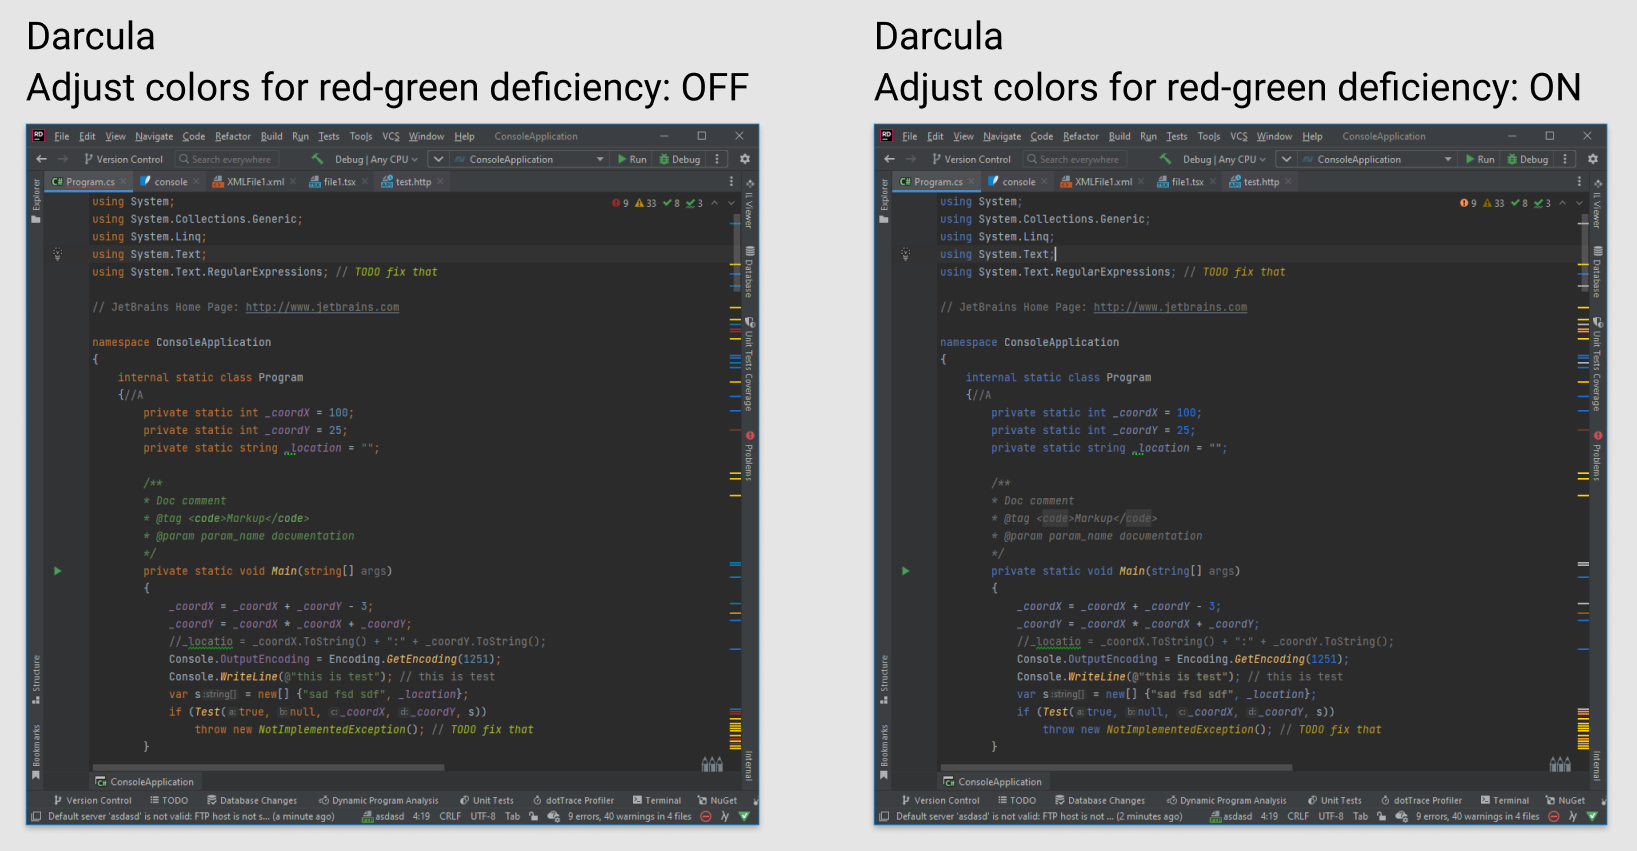Open the NuGet tool window in right ON window
Image resolution: width=1637 pixels, height=851 pixels.
coord(1565,800)
